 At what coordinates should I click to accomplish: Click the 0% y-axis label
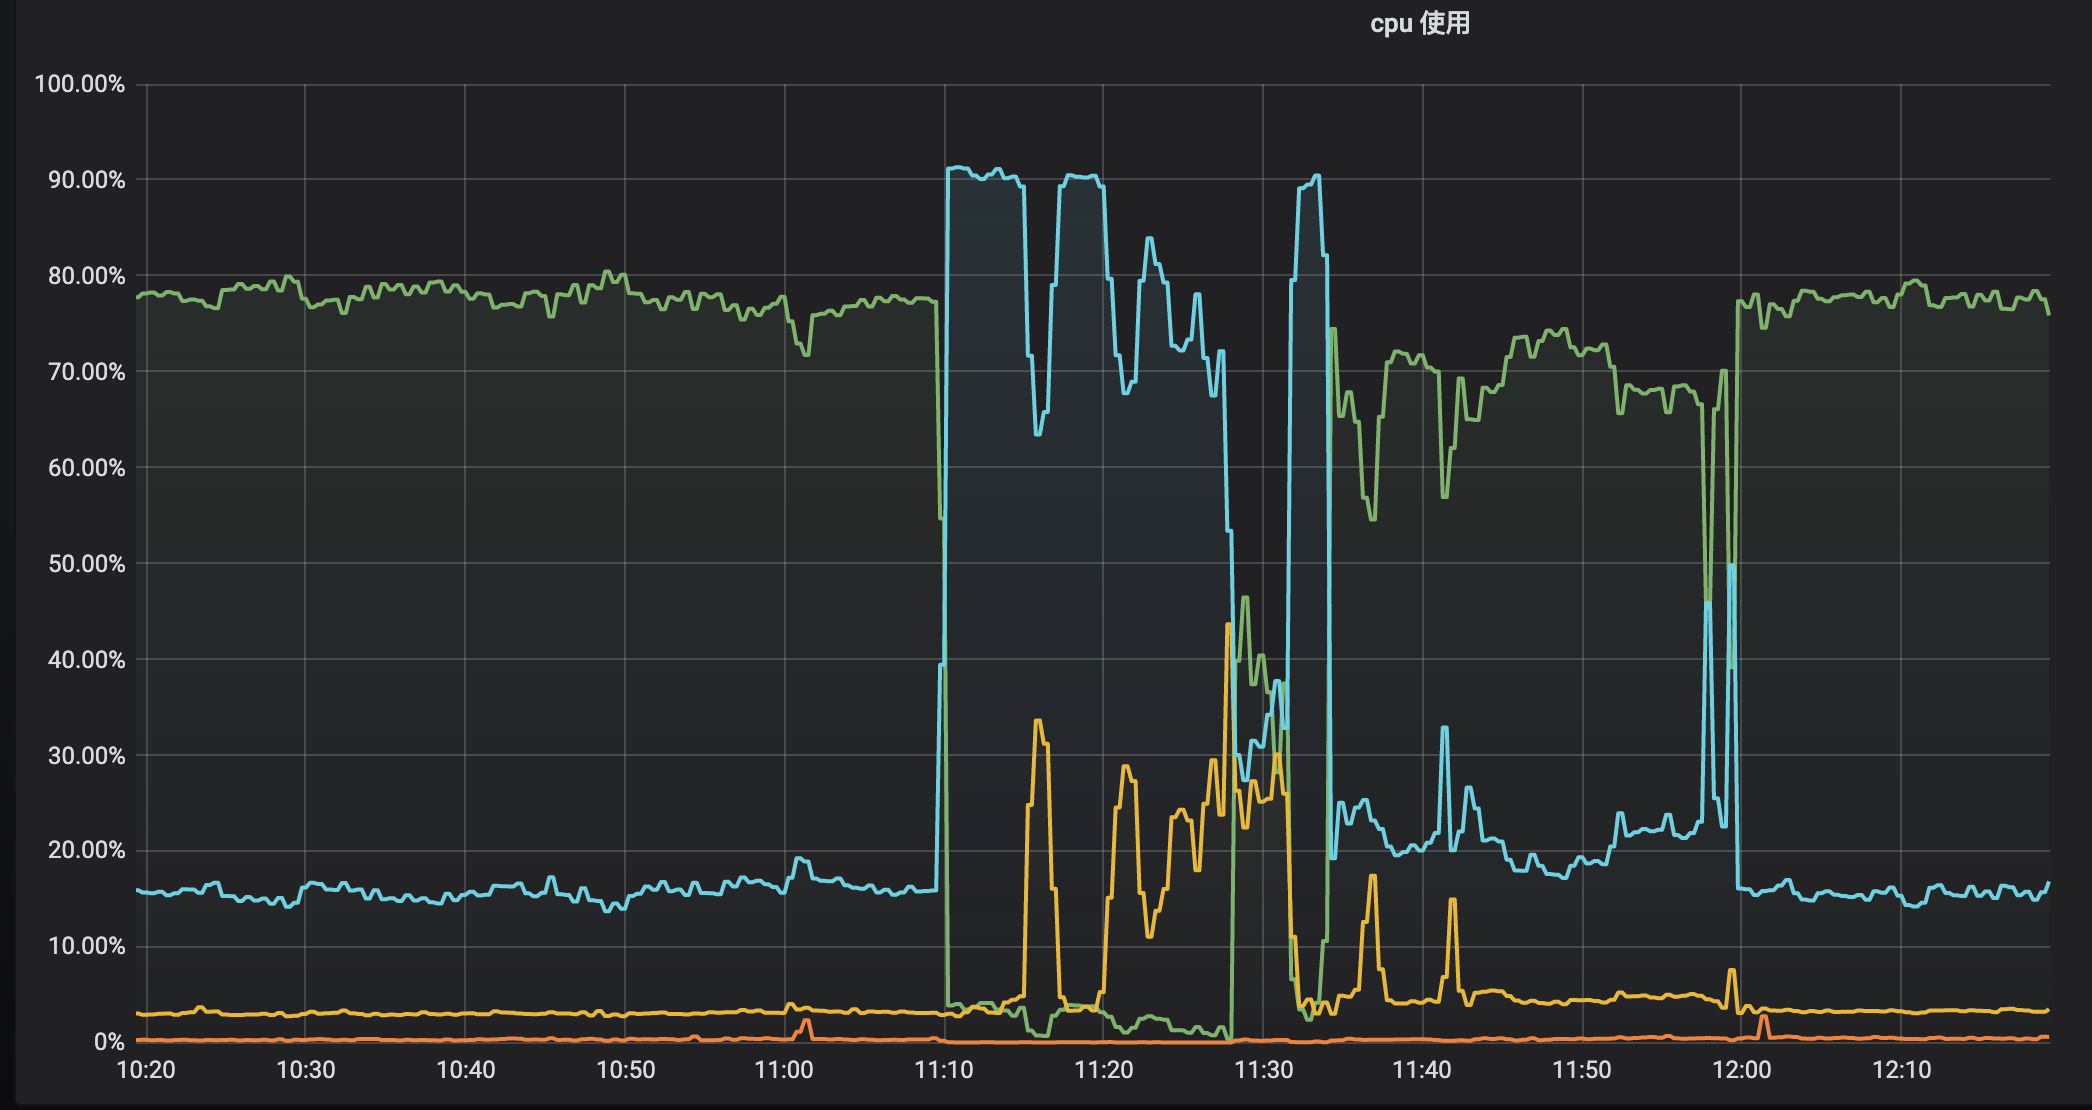point(109,1042)
